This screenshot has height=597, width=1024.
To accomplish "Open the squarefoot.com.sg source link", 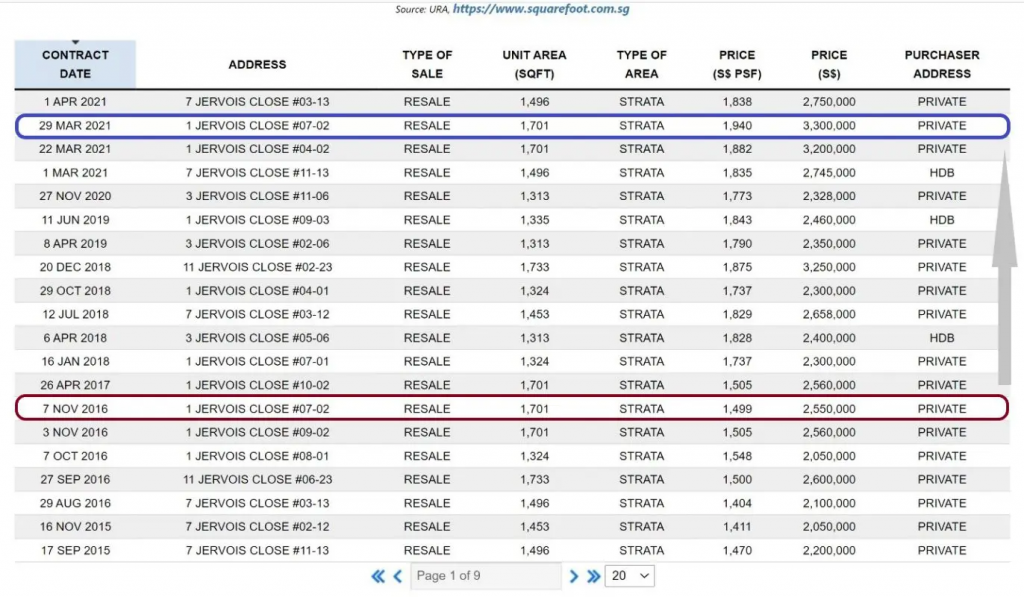I will pos(541,8).
